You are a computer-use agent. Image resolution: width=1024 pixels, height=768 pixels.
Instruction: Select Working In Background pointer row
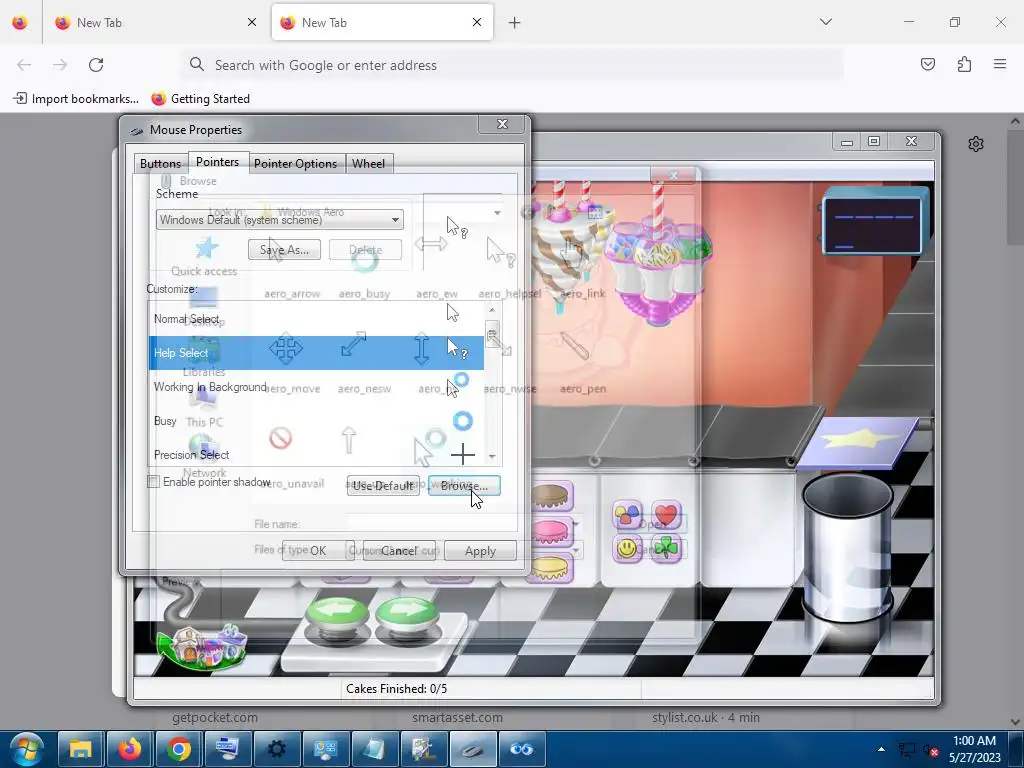[x=316, y=387]
